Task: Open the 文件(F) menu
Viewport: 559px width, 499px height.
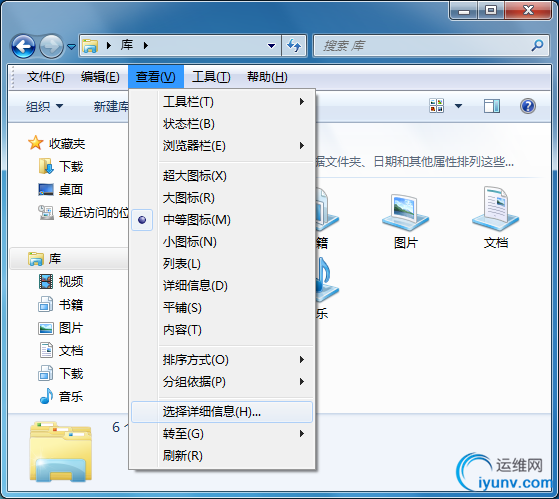Action: tap(45, 77)
